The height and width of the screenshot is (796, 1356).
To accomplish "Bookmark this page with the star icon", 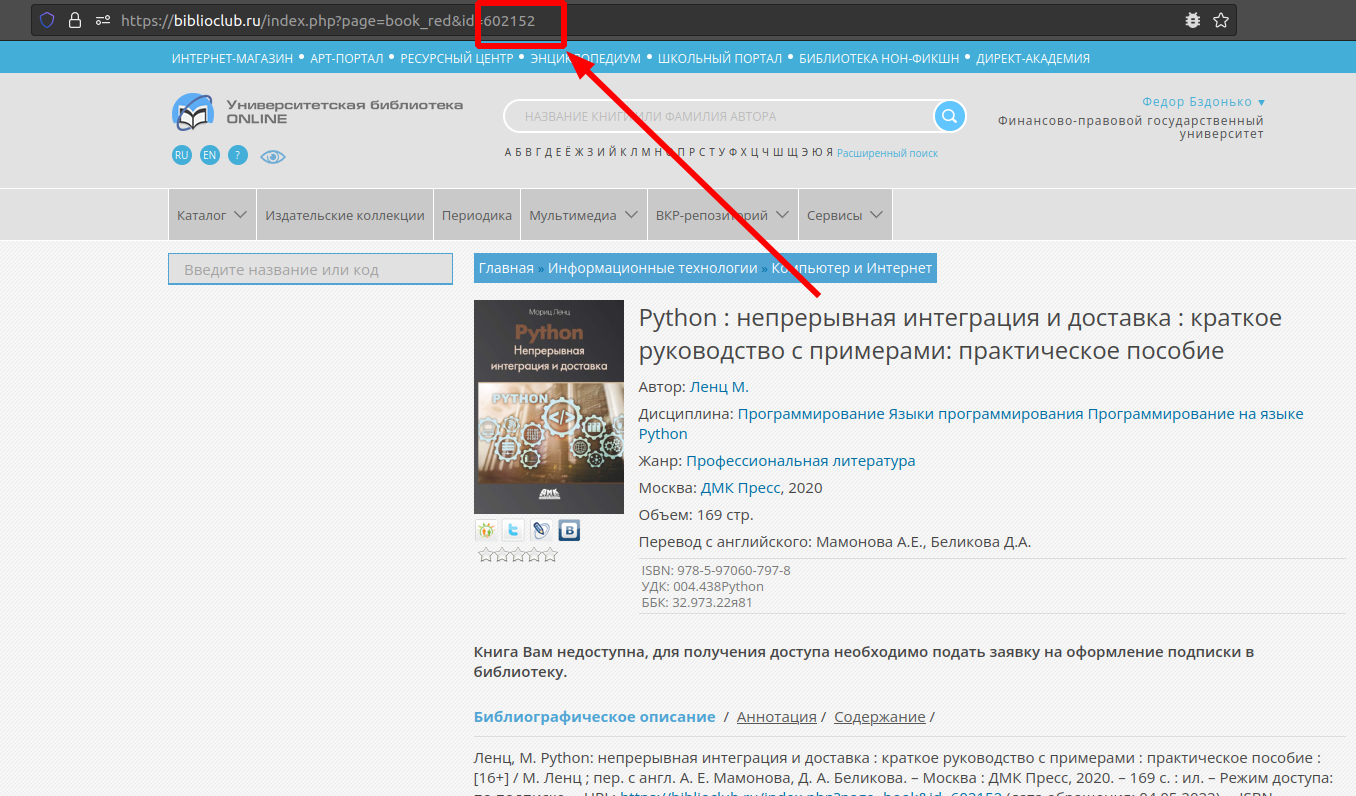I will (x=1220, y=20).
